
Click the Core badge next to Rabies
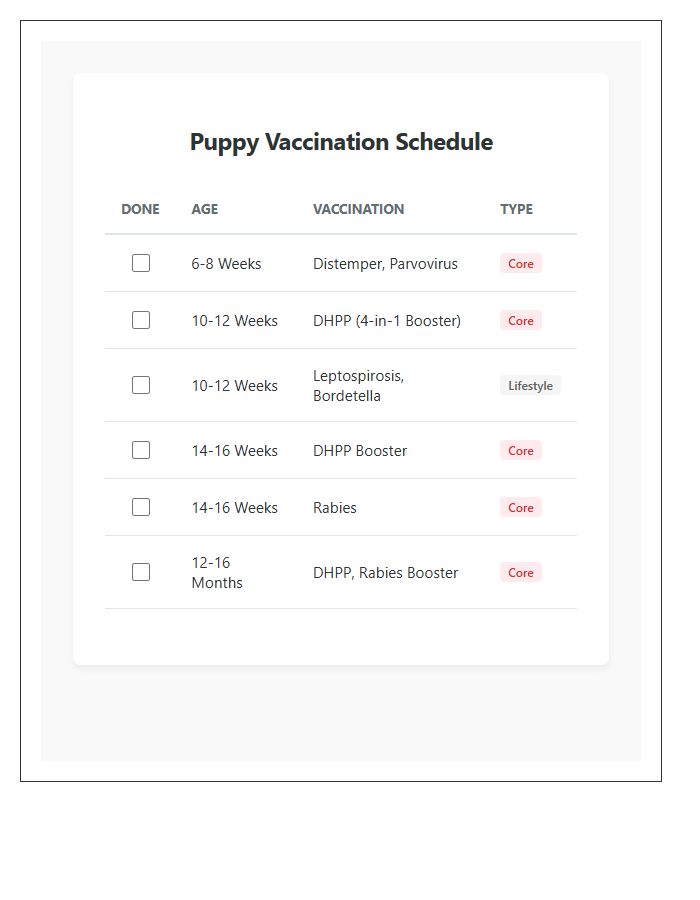click(x=520, y=507)
